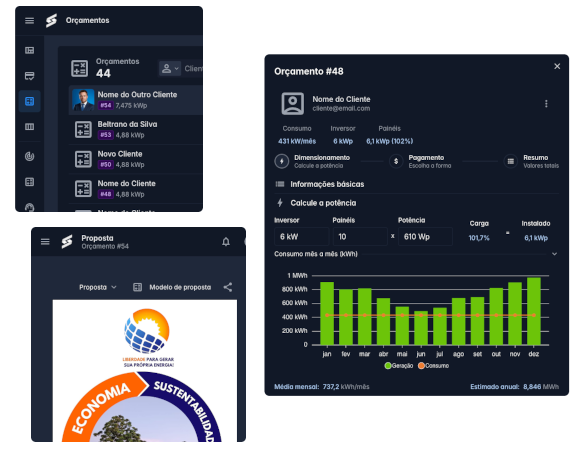Viewport: 584px width, 451px height.
Task: Click the Inversor field showing 6 kW
Action: [x=302, y=236]
